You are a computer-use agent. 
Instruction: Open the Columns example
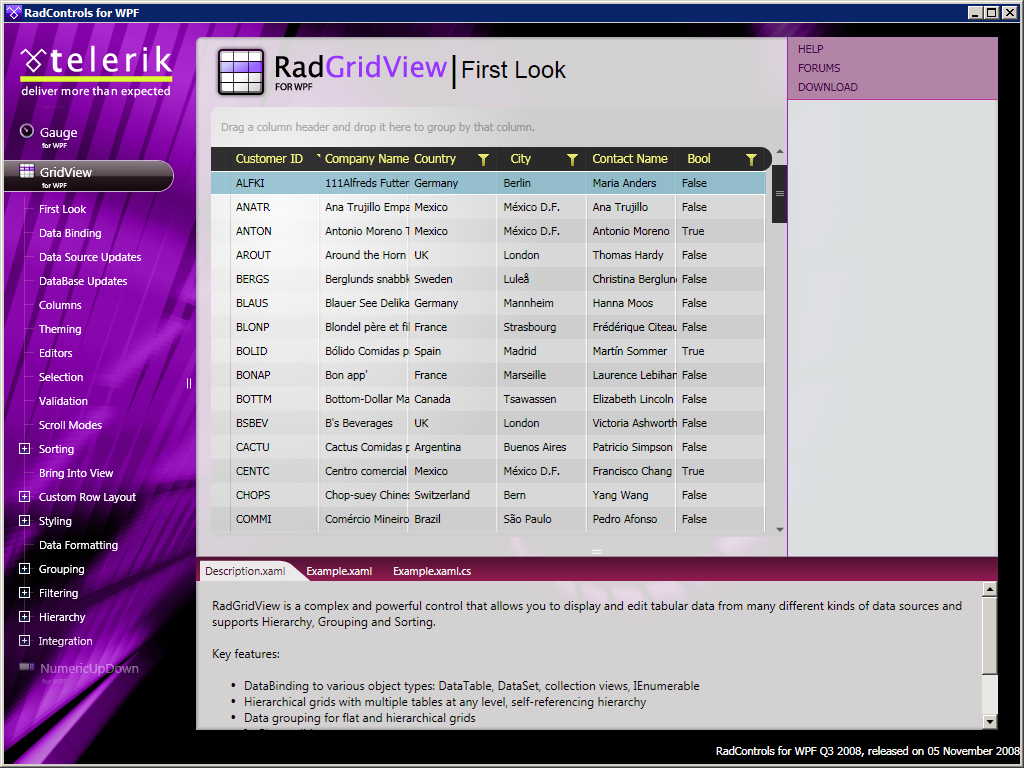[60, 305]
